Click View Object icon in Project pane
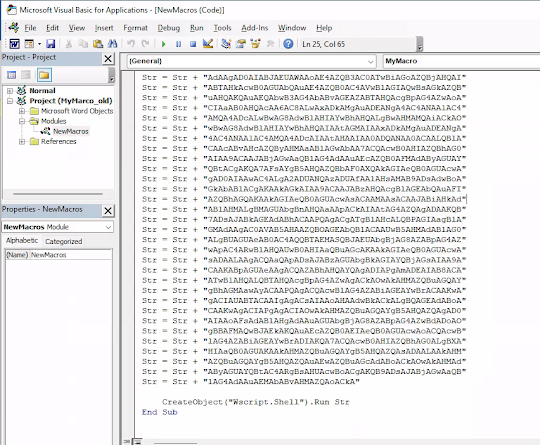The image size is (540, 445). point(26,75)
